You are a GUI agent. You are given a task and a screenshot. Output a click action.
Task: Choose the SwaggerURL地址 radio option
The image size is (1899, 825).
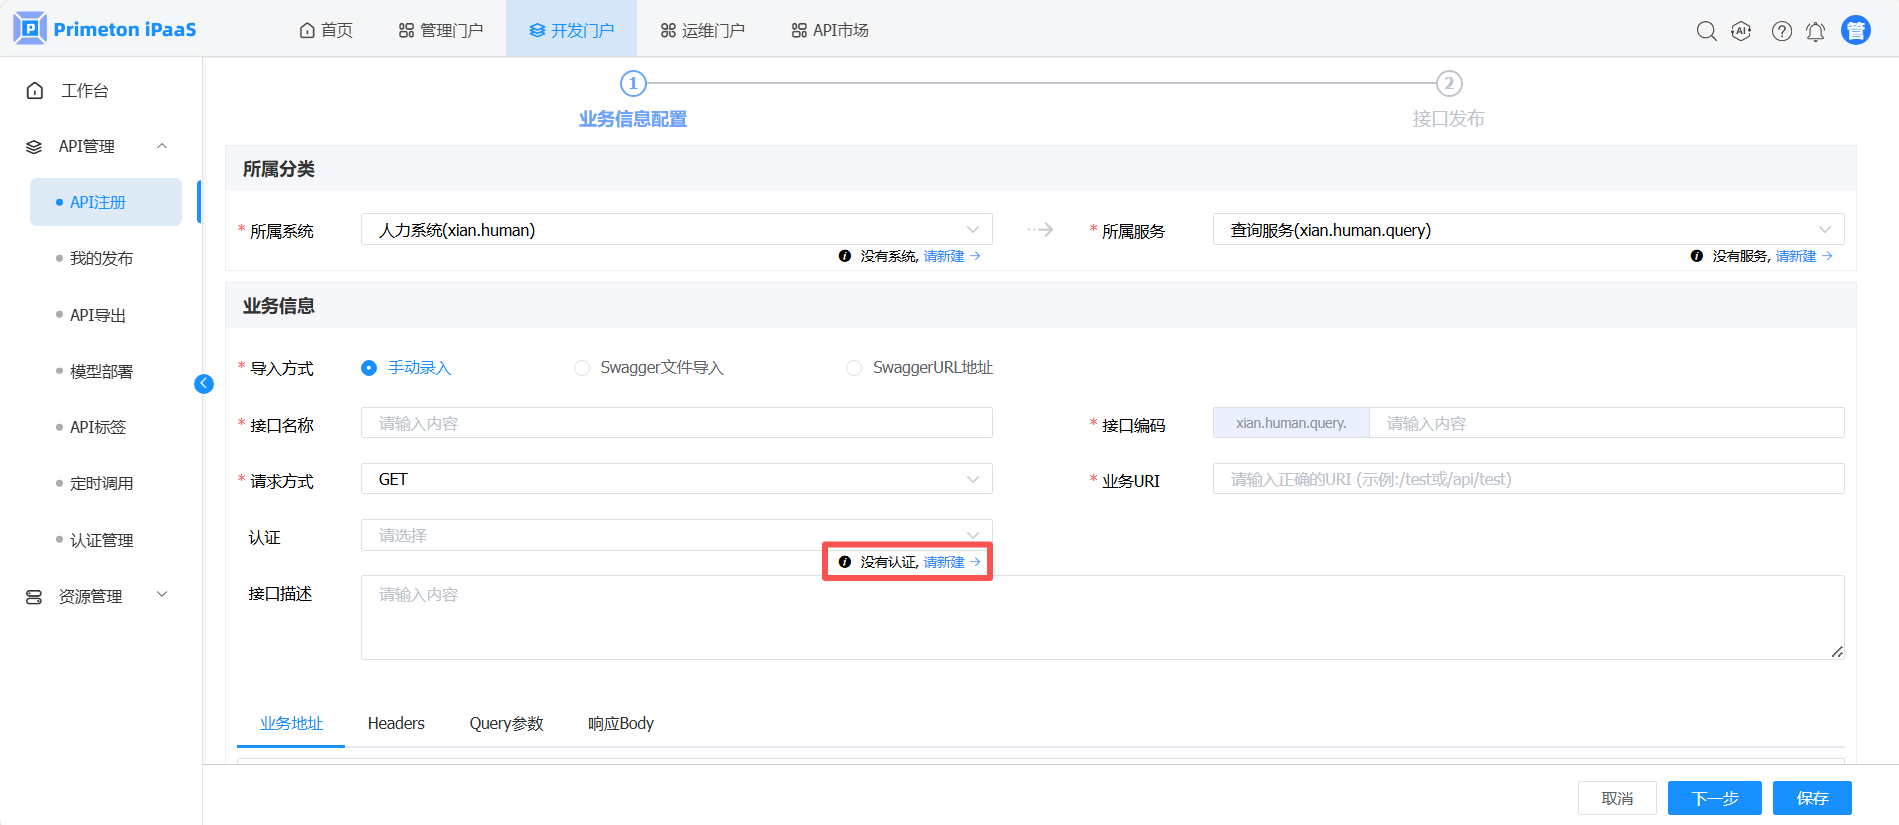pos(854,368)
